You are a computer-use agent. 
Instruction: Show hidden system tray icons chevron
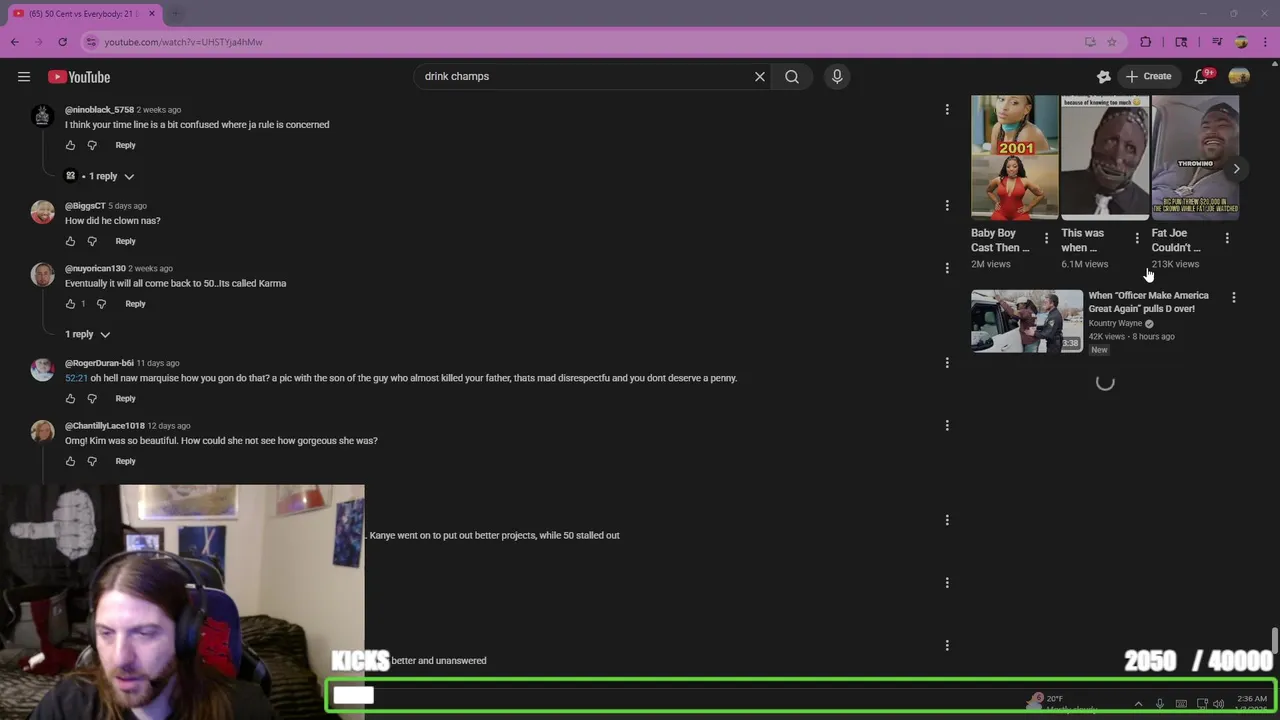1138,704
